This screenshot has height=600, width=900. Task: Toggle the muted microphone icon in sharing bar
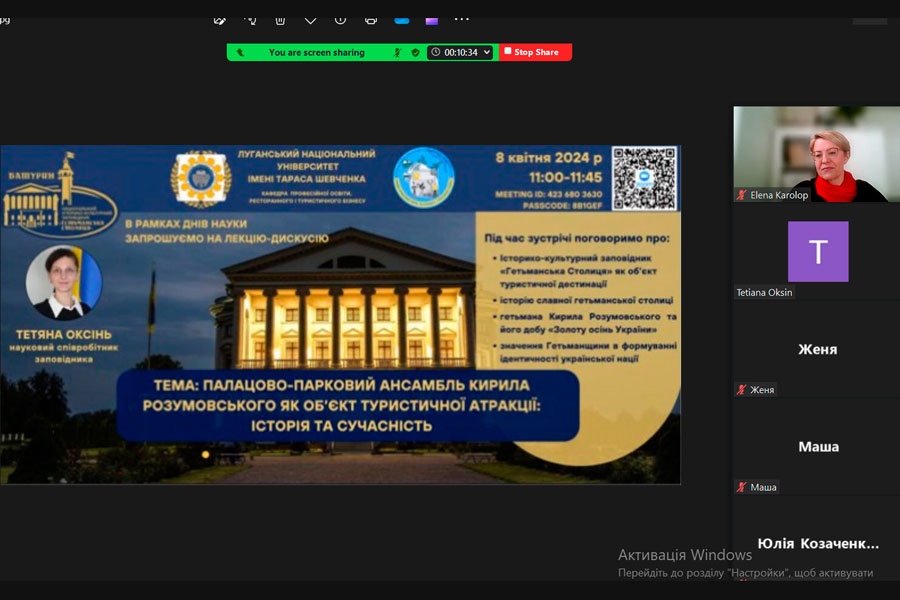tap(397, 52)
